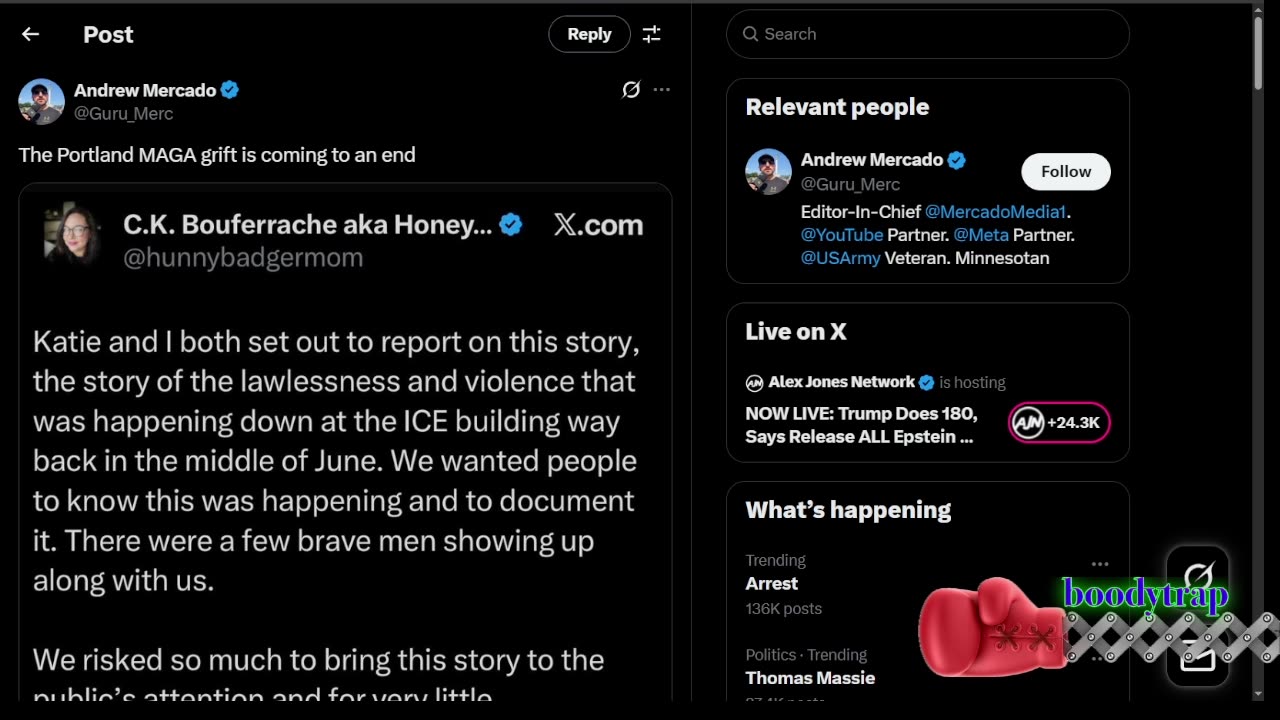1280x720 pixels.
Task: Click Andrew Mercado's avatar on the post
Action: [41, 101]
